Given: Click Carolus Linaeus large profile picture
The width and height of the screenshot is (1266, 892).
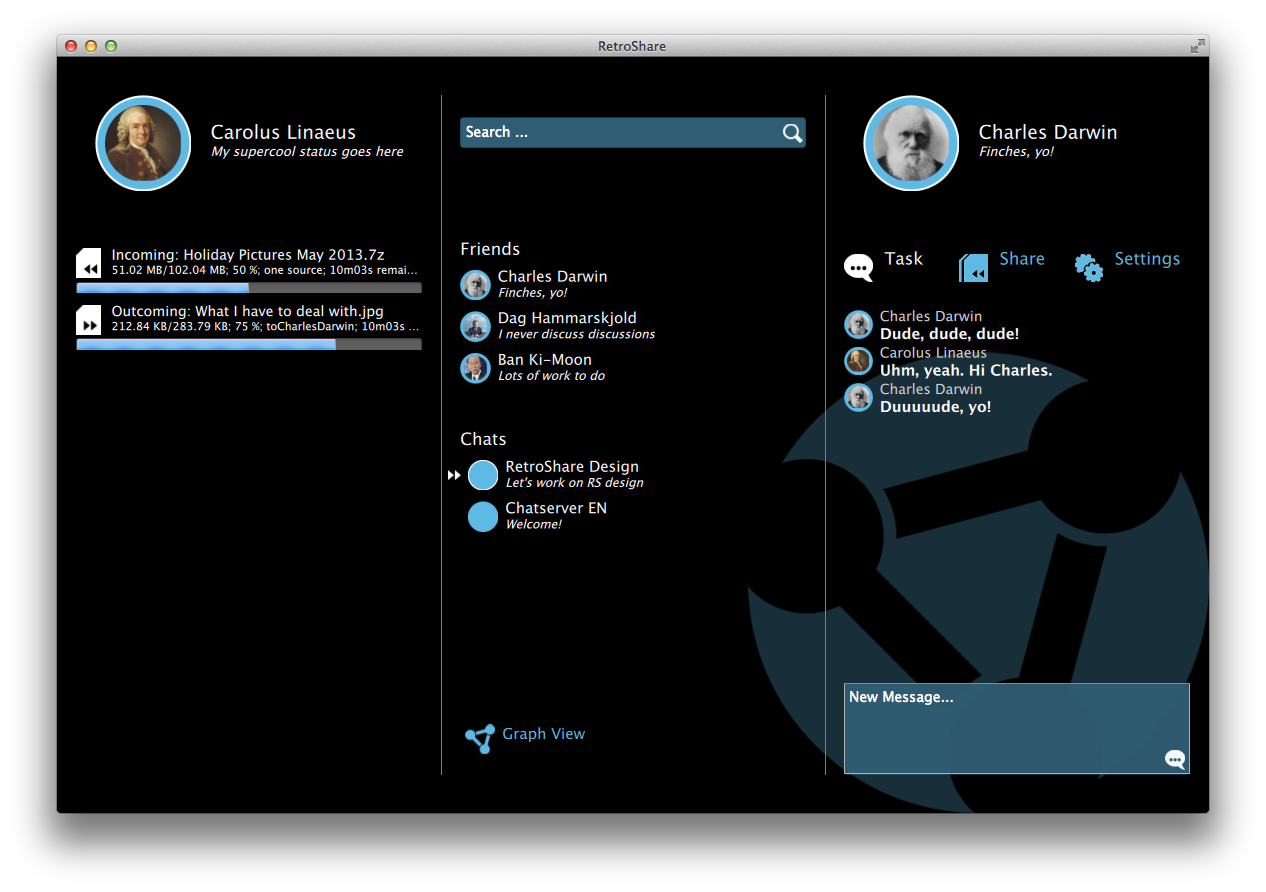Looking at the screenshot, I should point(143,143).
